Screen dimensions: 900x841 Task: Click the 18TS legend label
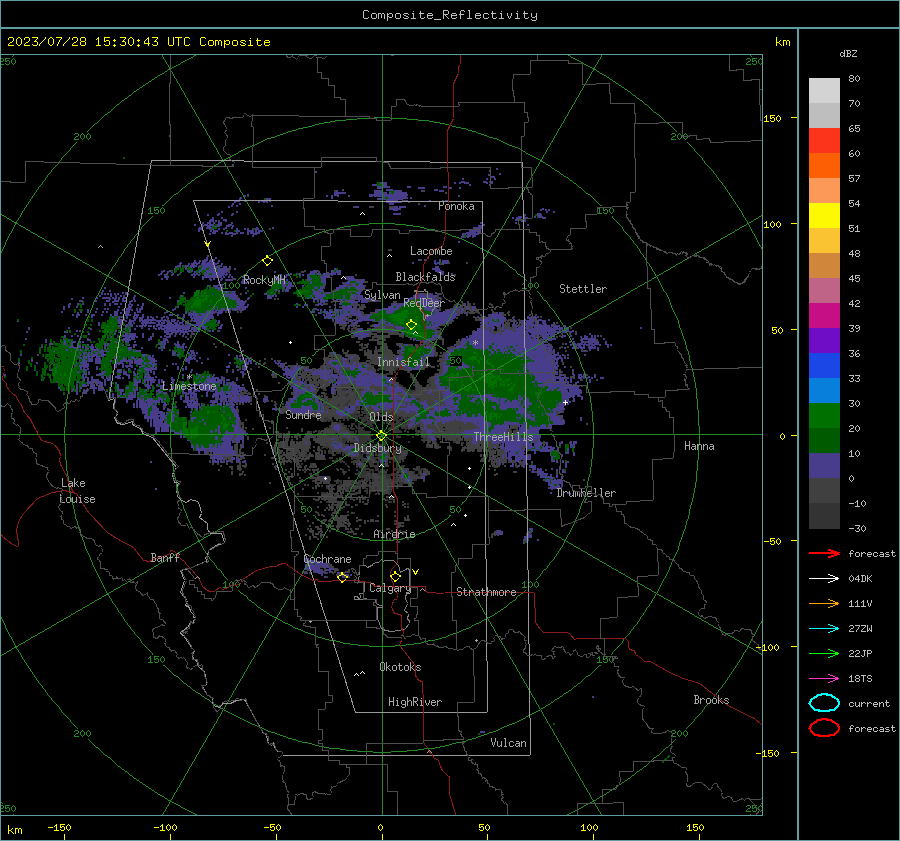click(x=860, y=679)
